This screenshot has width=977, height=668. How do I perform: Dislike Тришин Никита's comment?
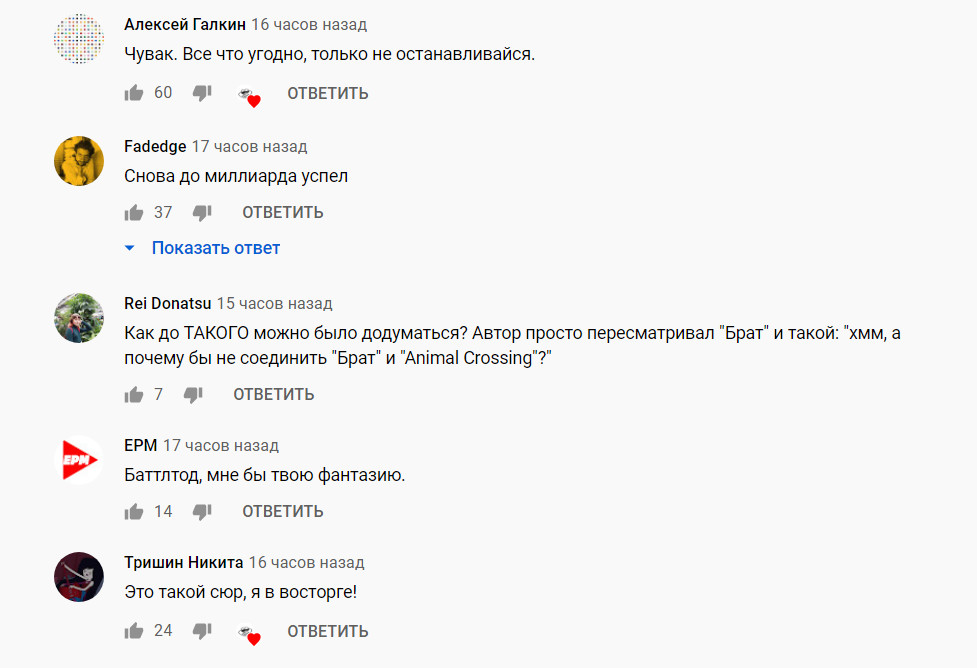[x=202, y=631]
